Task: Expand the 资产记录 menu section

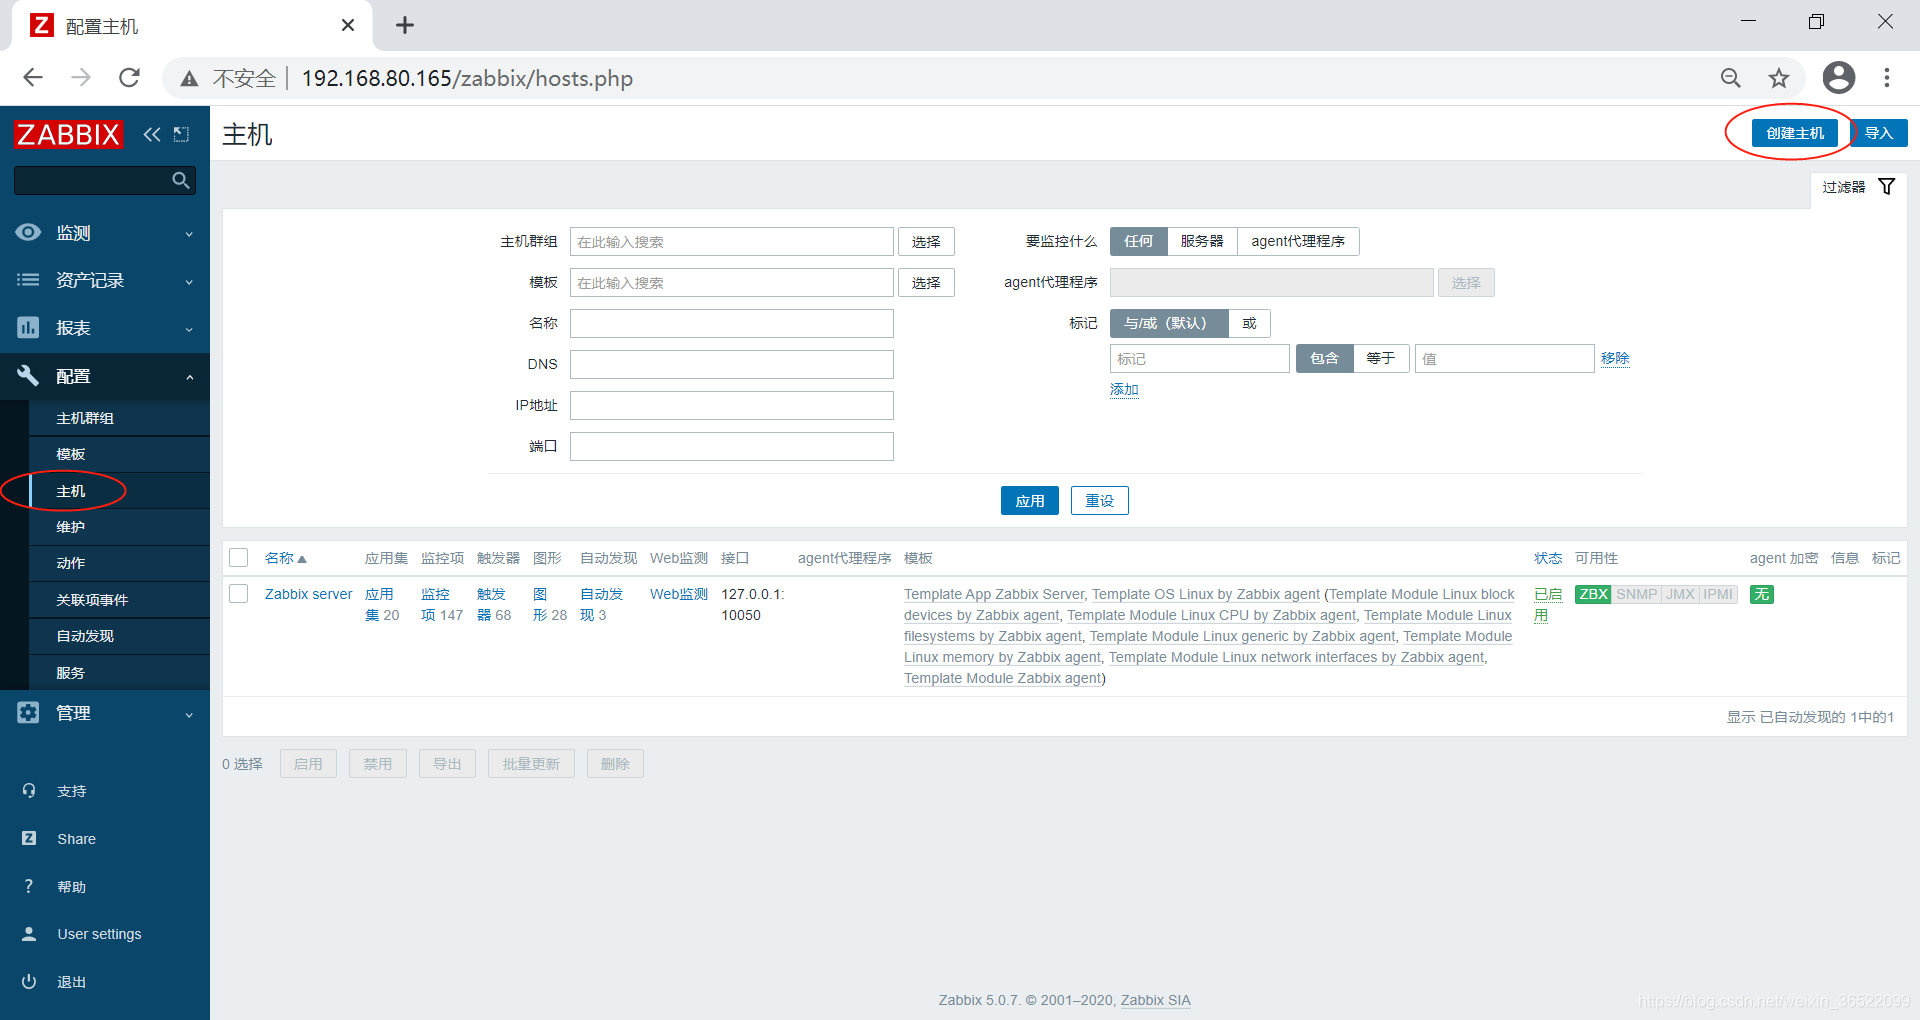Action: click(105, 280)
